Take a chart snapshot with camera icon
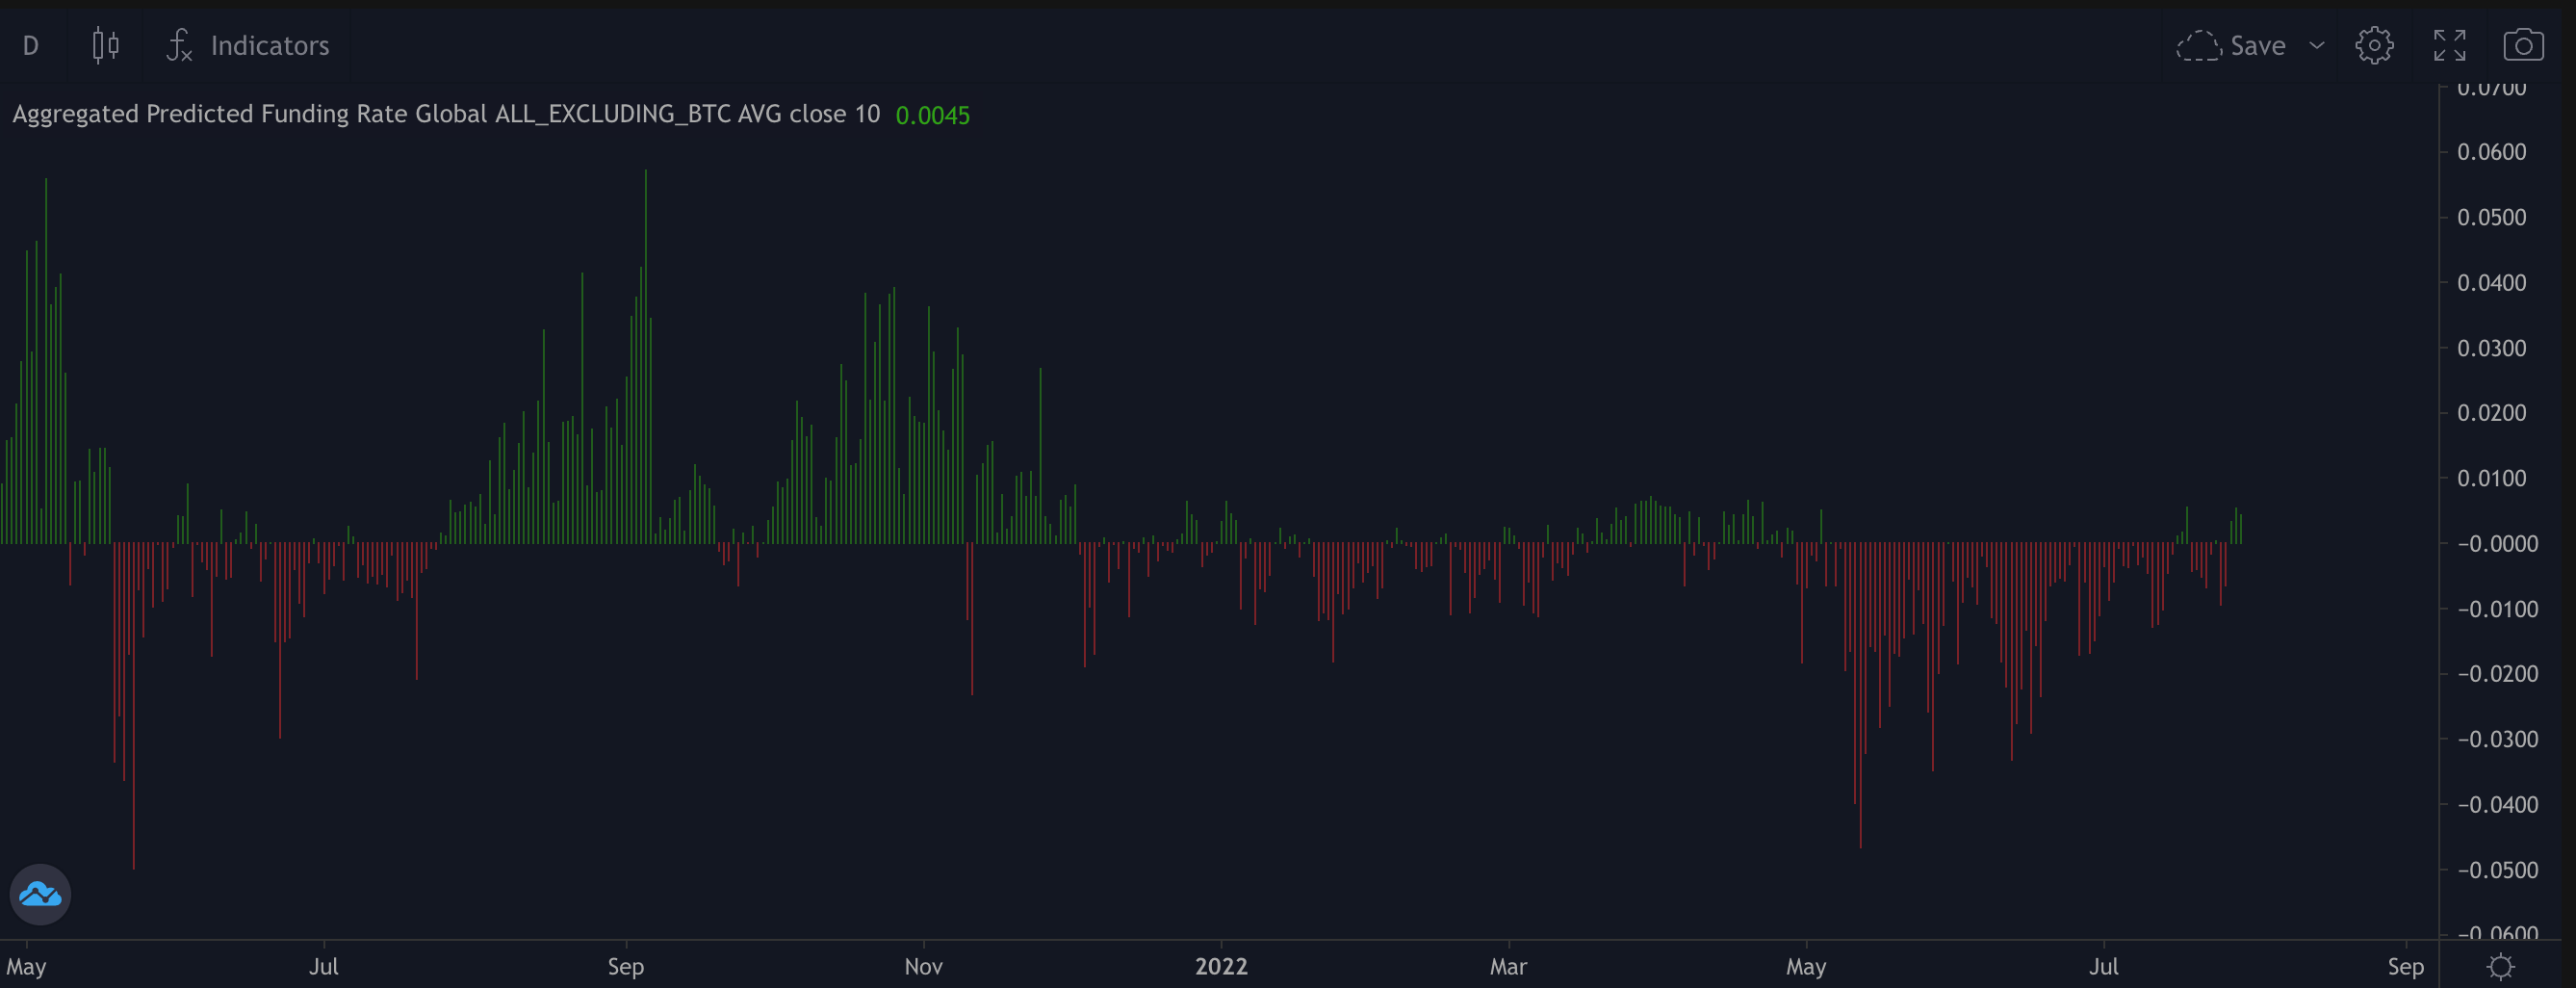2576x988 pixels. pos(2523,45)
